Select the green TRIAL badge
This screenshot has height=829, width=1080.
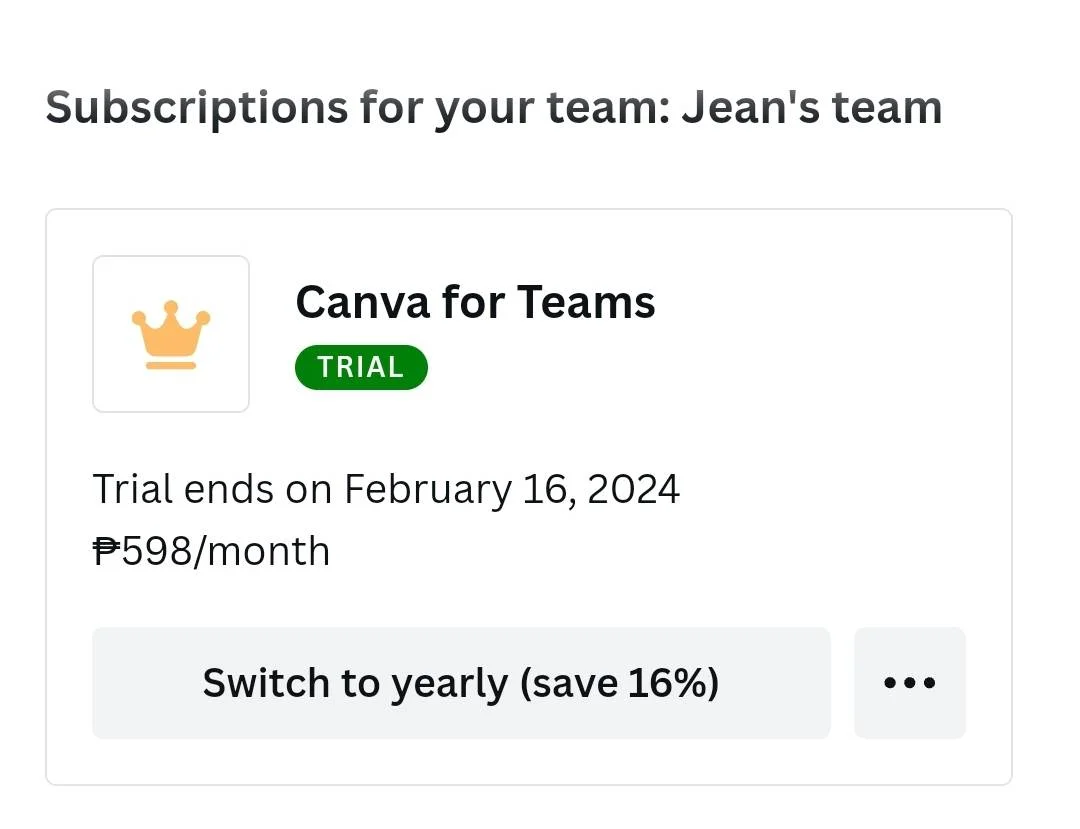pos(361,367)
